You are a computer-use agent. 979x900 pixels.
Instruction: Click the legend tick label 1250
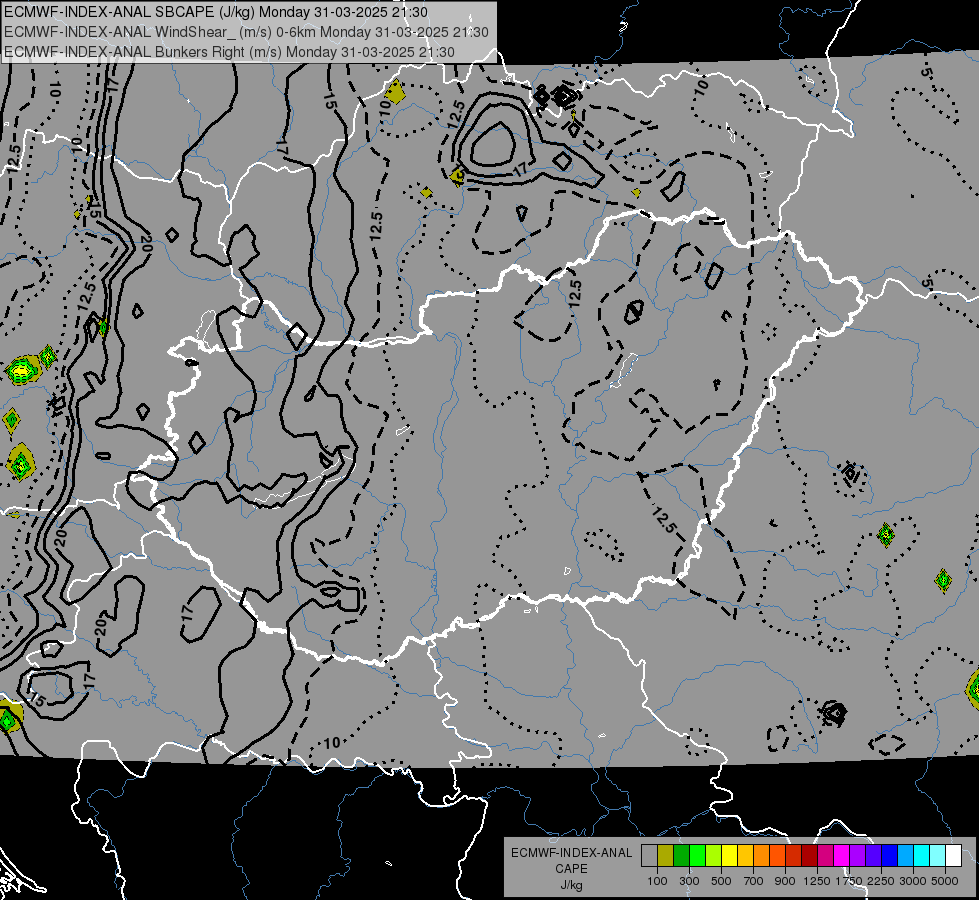(817, 881)
